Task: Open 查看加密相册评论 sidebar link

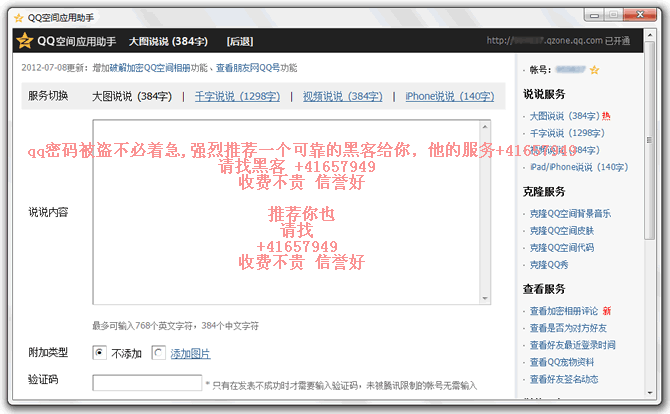Action: pyautogui.click(x=563, y=311)
